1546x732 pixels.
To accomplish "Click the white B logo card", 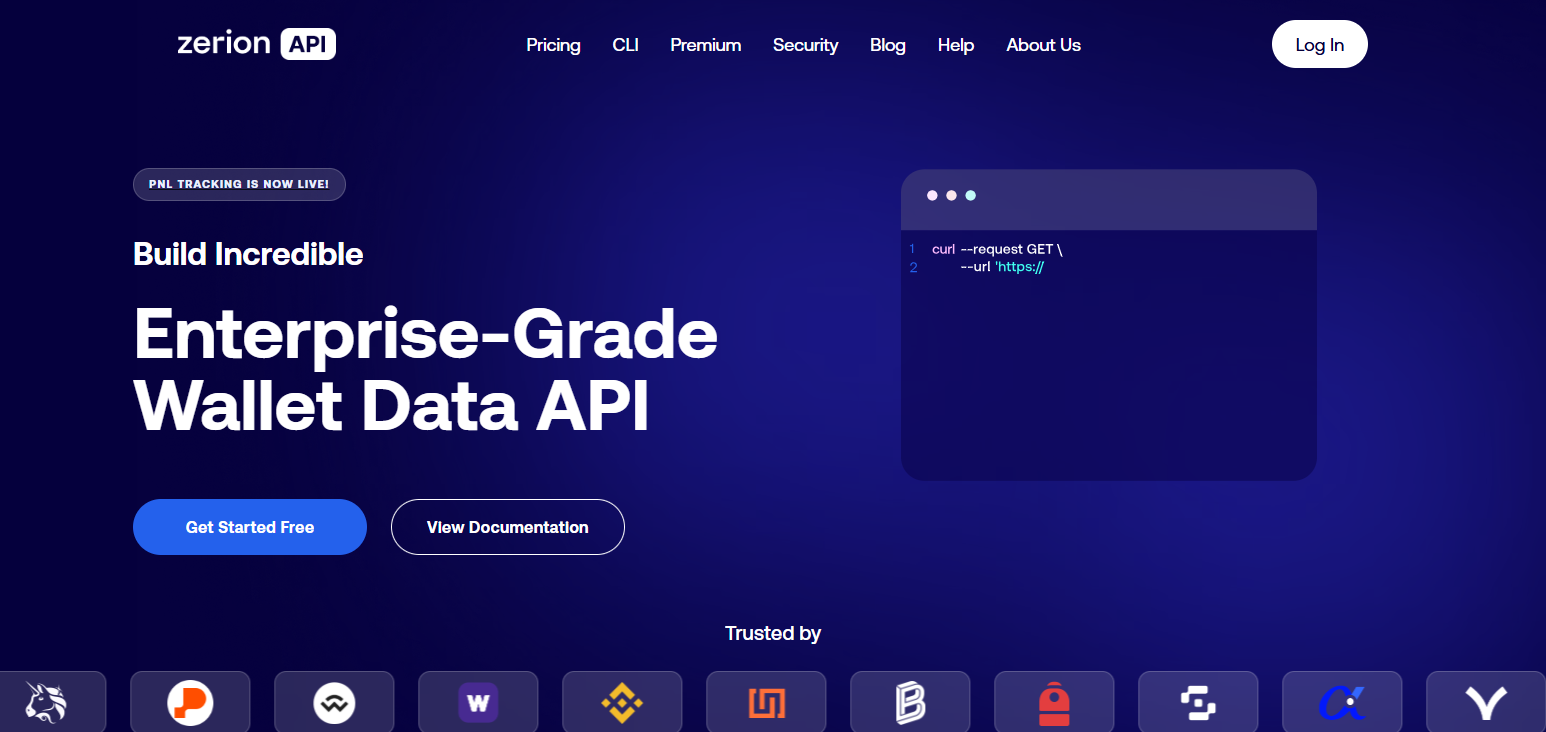I will coord(910,702).
